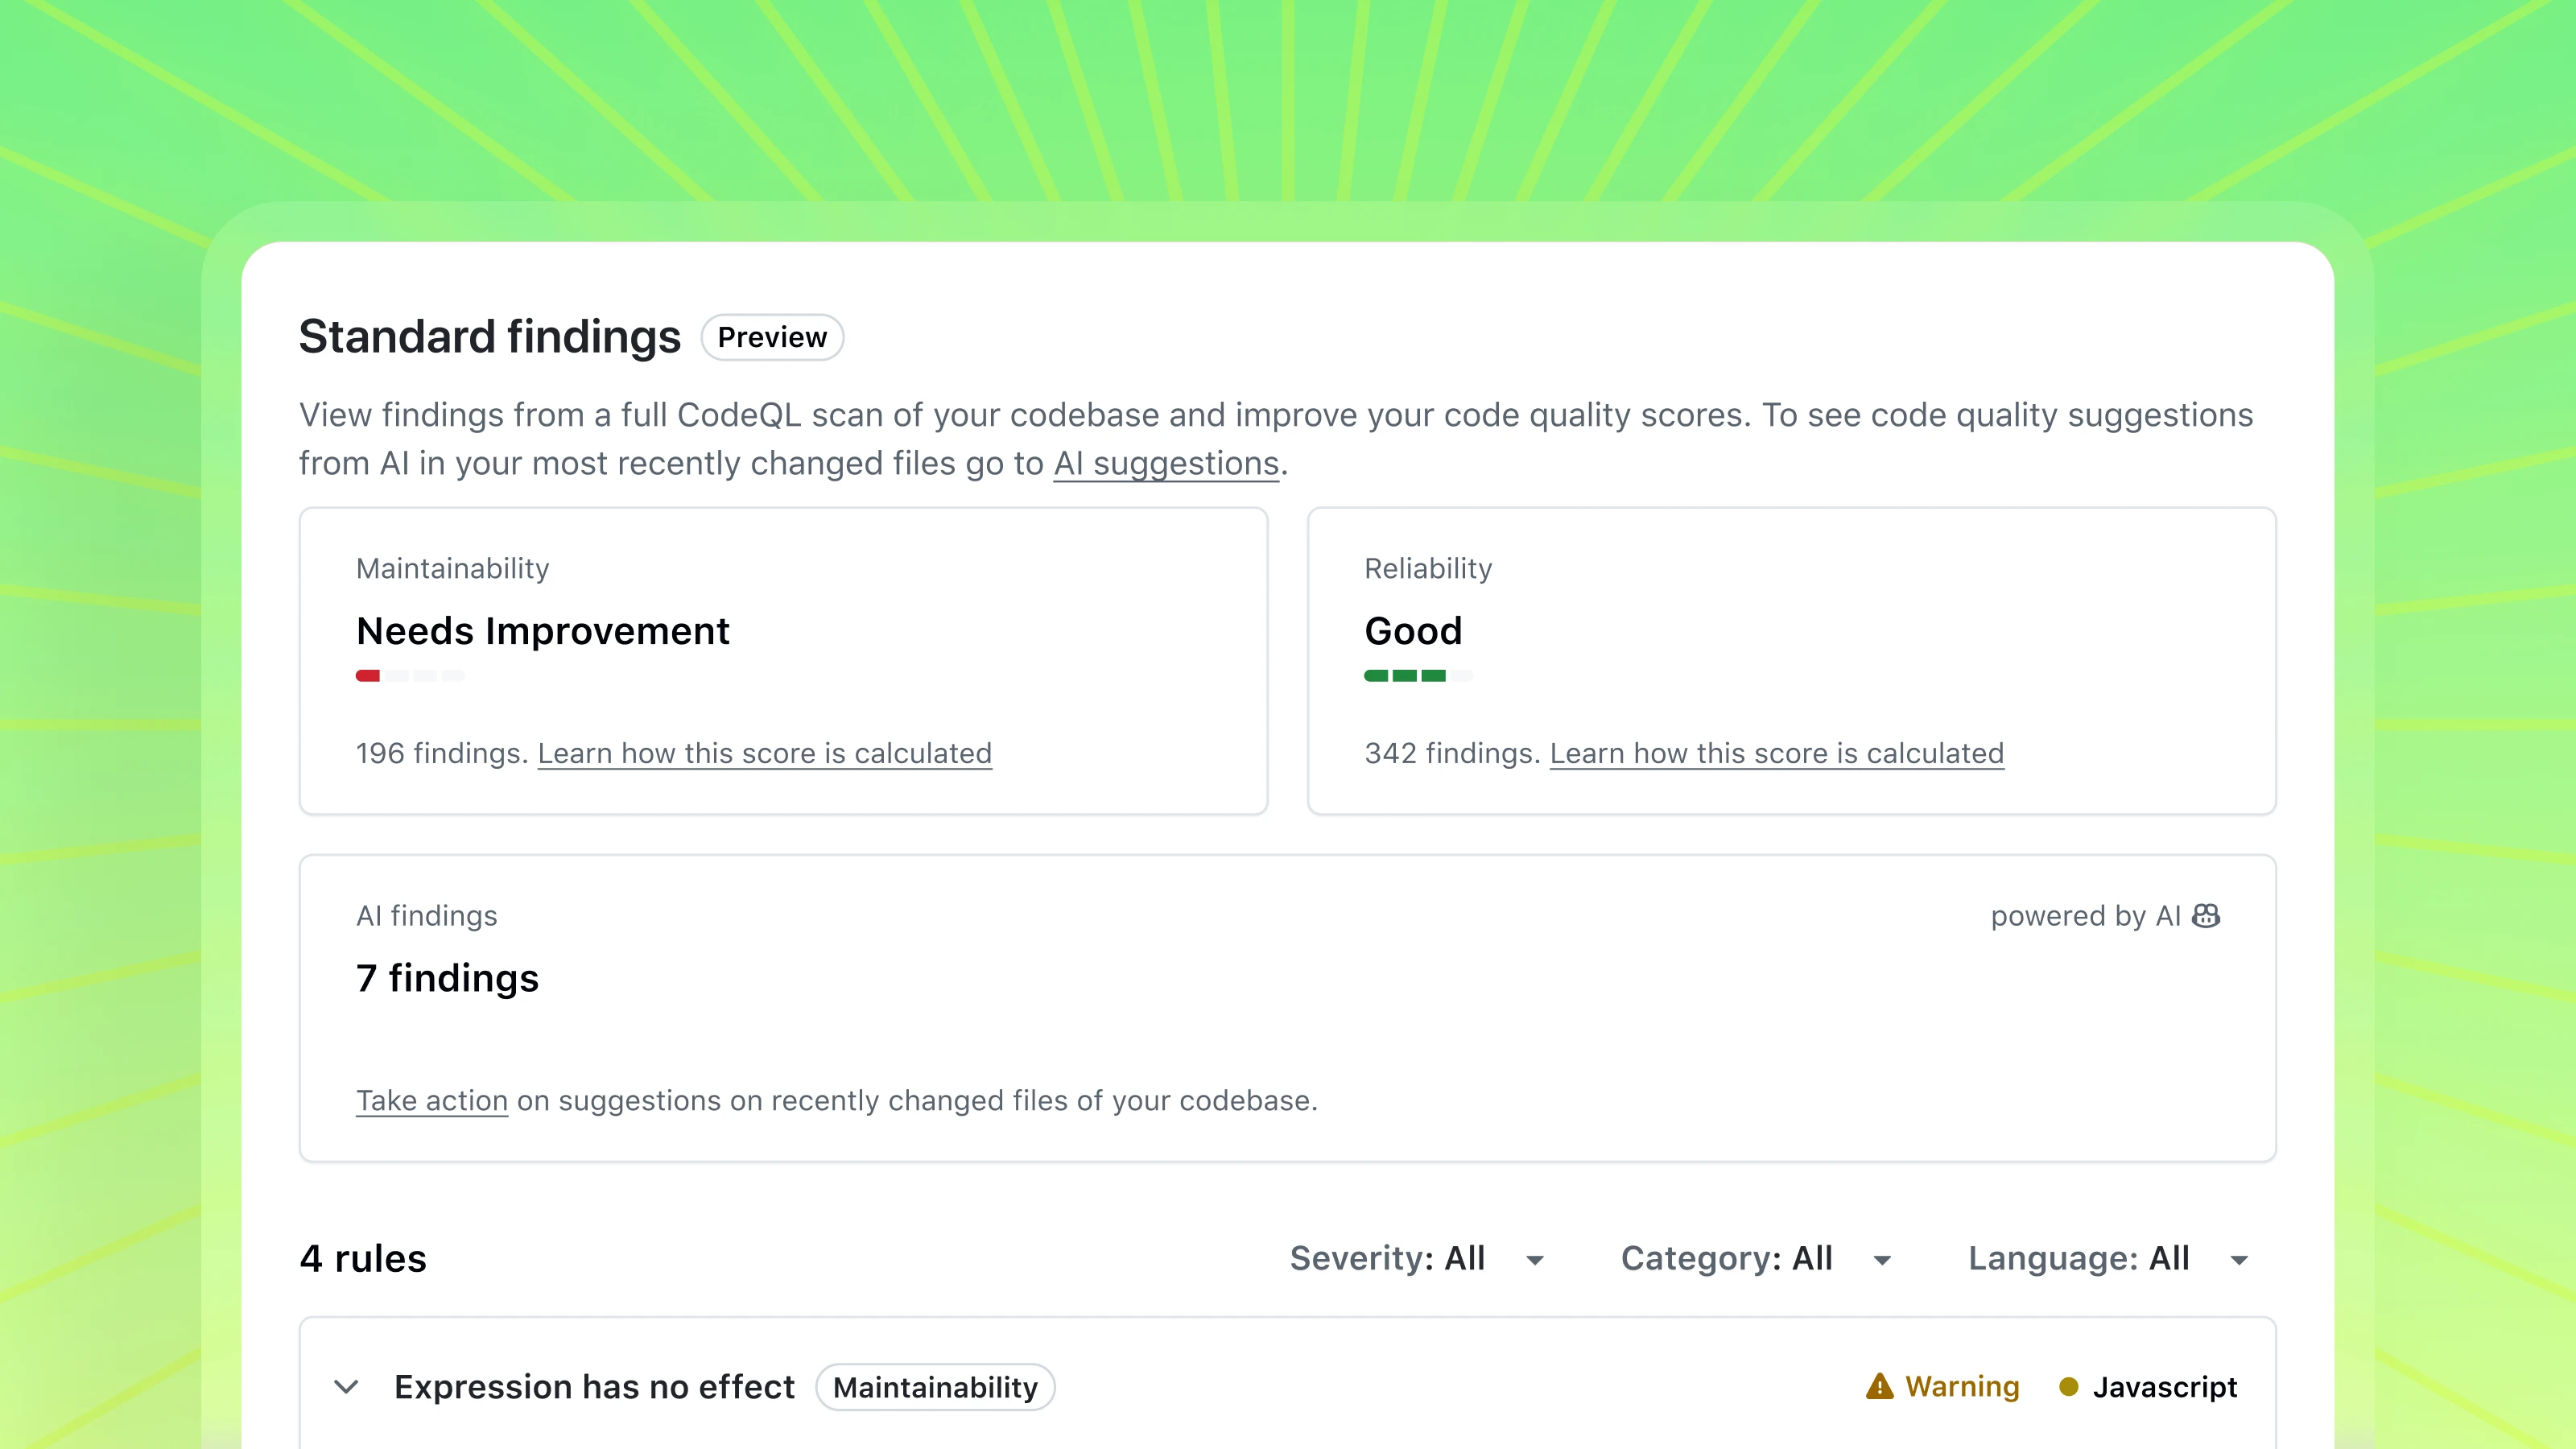Click "Learn how this score is calculated" under Maintainability
2576x1449 pixels.
[x=765, y=753]
